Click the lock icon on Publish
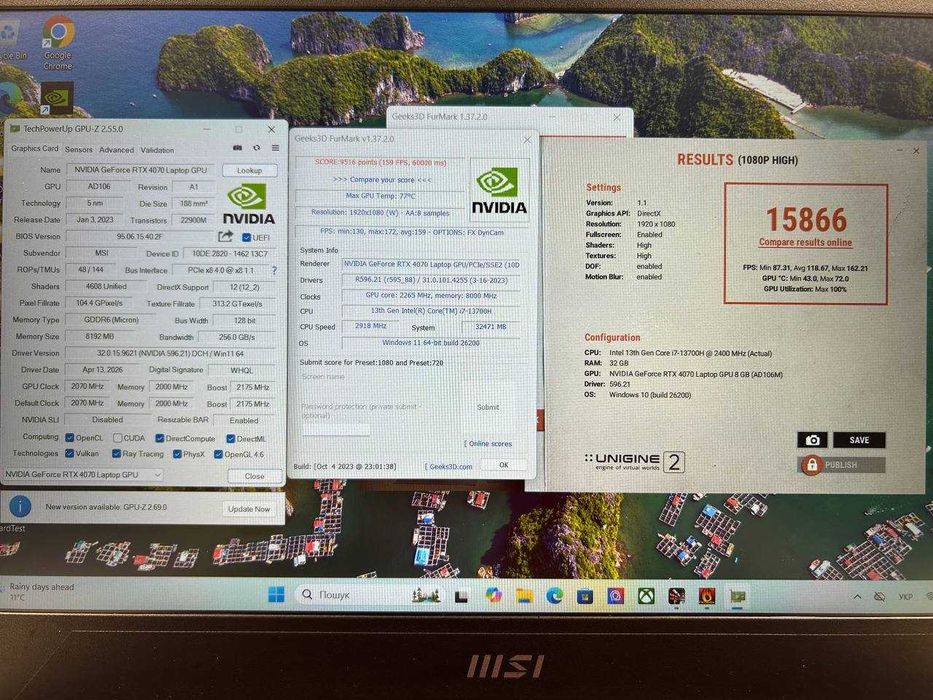The image size is (933, 700). (812, 465)
